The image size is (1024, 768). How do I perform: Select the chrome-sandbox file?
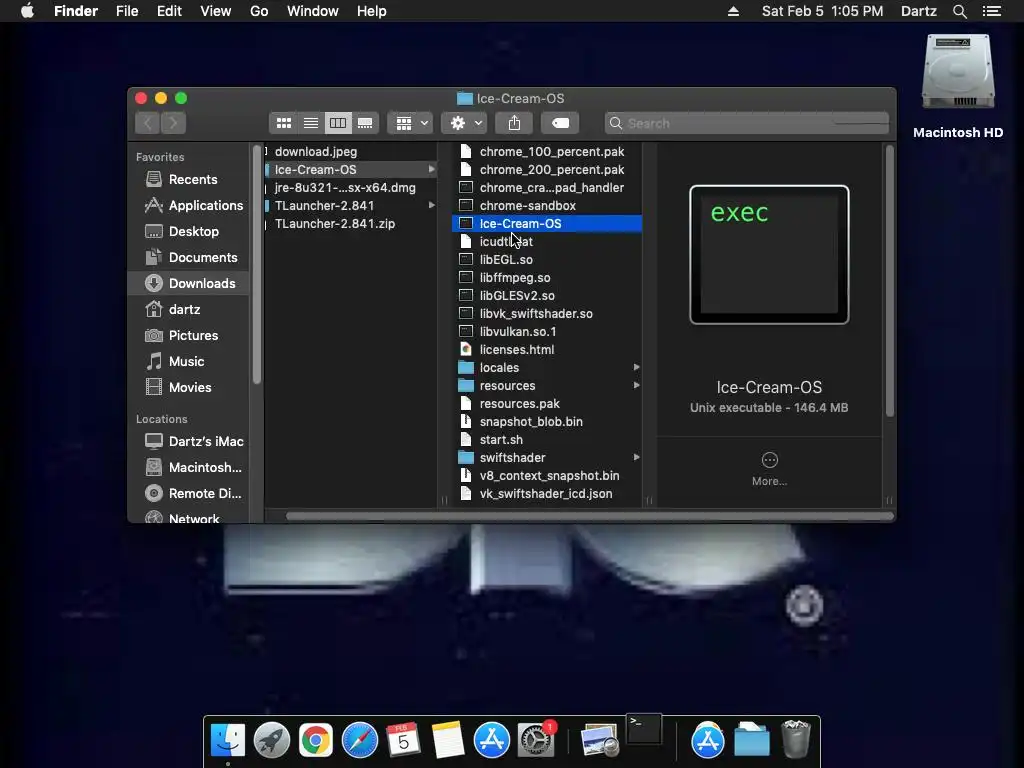tap(547, 206)
